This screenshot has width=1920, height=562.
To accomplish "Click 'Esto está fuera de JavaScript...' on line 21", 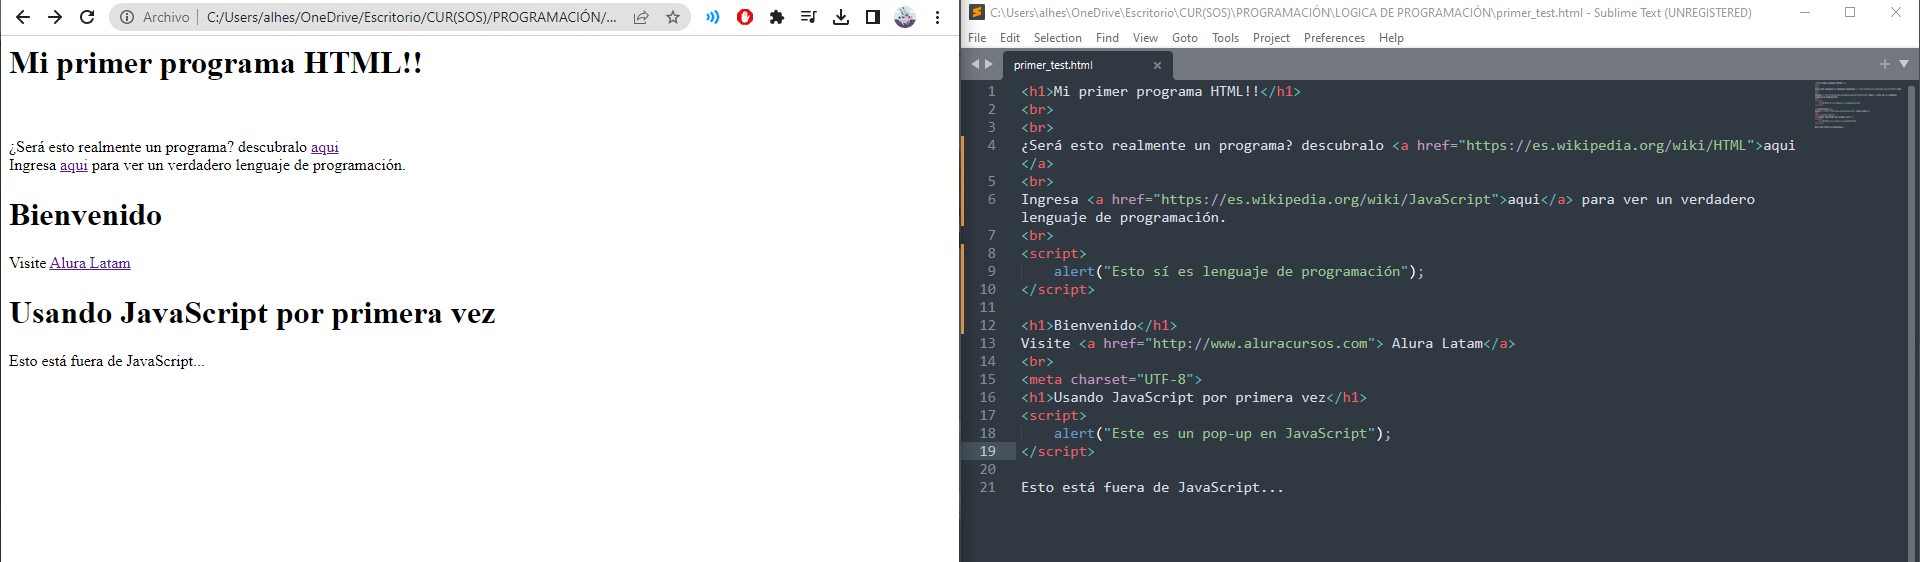I will [1152, 487].
